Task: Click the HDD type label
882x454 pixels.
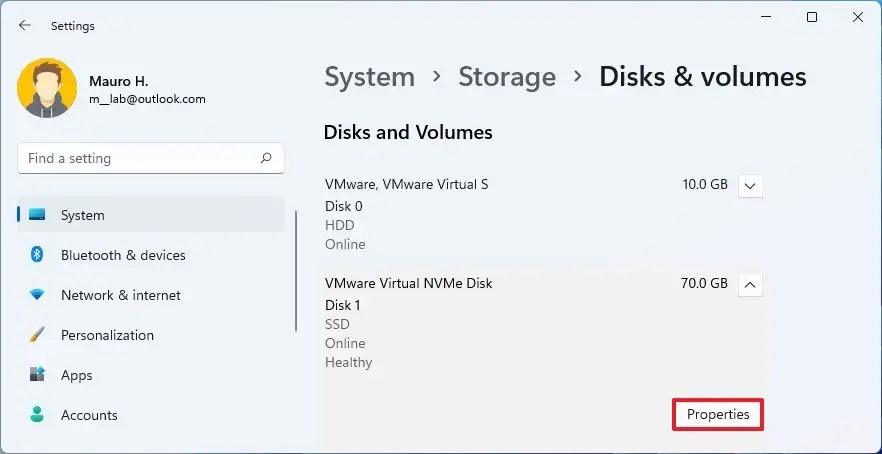Action: tap(340, 226)
